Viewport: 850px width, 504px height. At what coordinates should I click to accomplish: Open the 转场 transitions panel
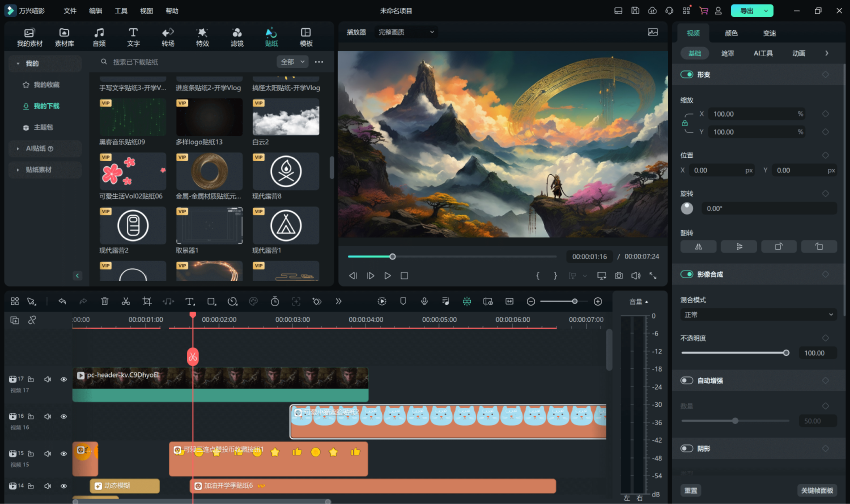(x=168, y=37)
